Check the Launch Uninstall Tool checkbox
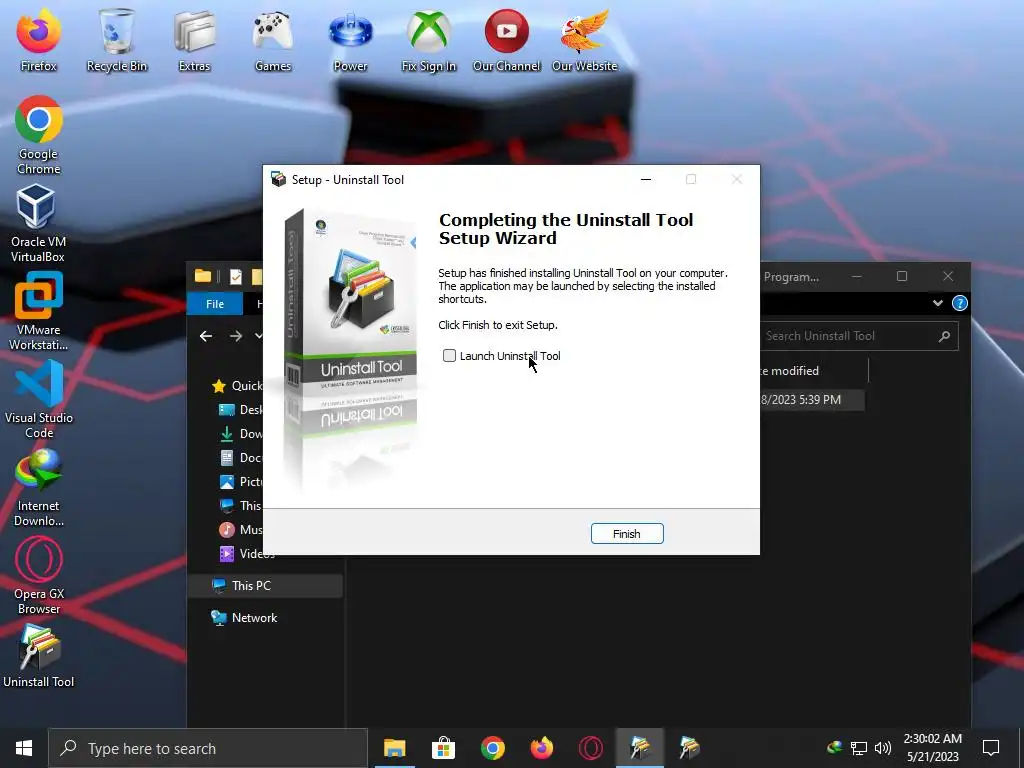Screen dimensions: 1024x768 coord(449,355)
